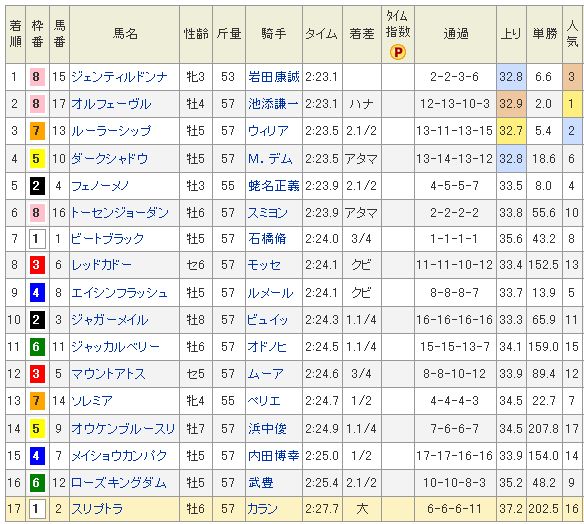Open jockey ムーア page
The image size is (584, 524).
266,374
